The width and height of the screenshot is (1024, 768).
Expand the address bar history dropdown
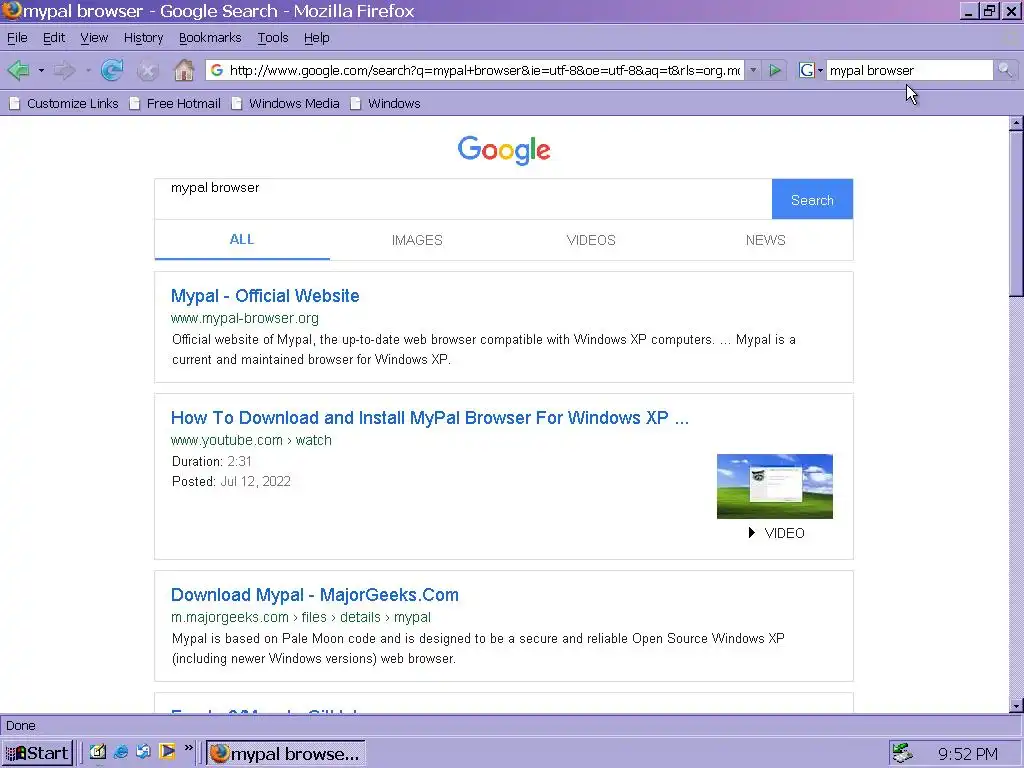(x=753, y=70)
